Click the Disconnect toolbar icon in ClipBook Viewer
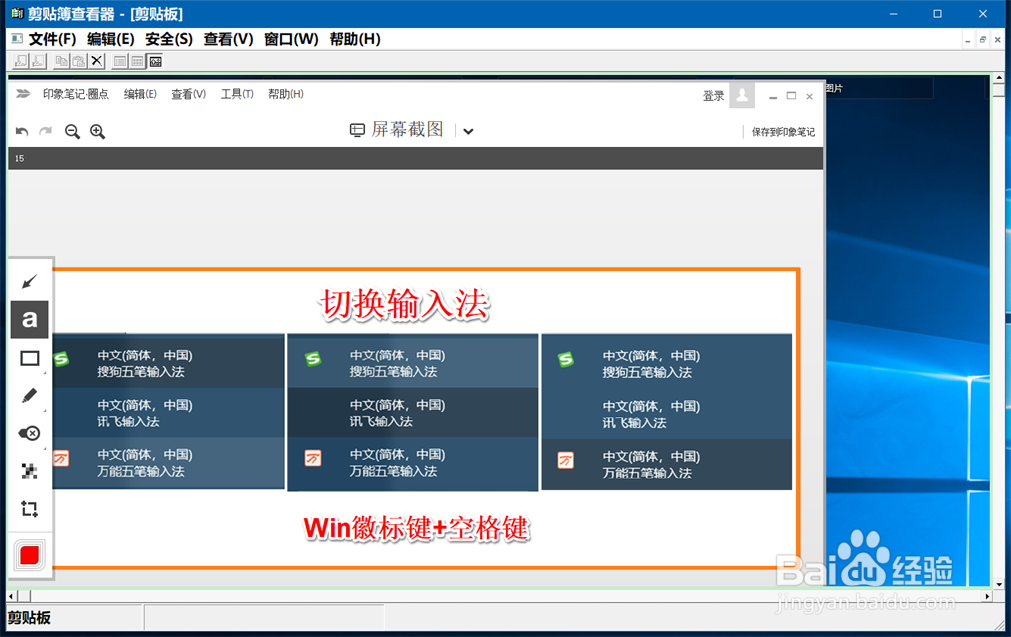Viewport: 1011px width, 637px height. tap(39, 61)
